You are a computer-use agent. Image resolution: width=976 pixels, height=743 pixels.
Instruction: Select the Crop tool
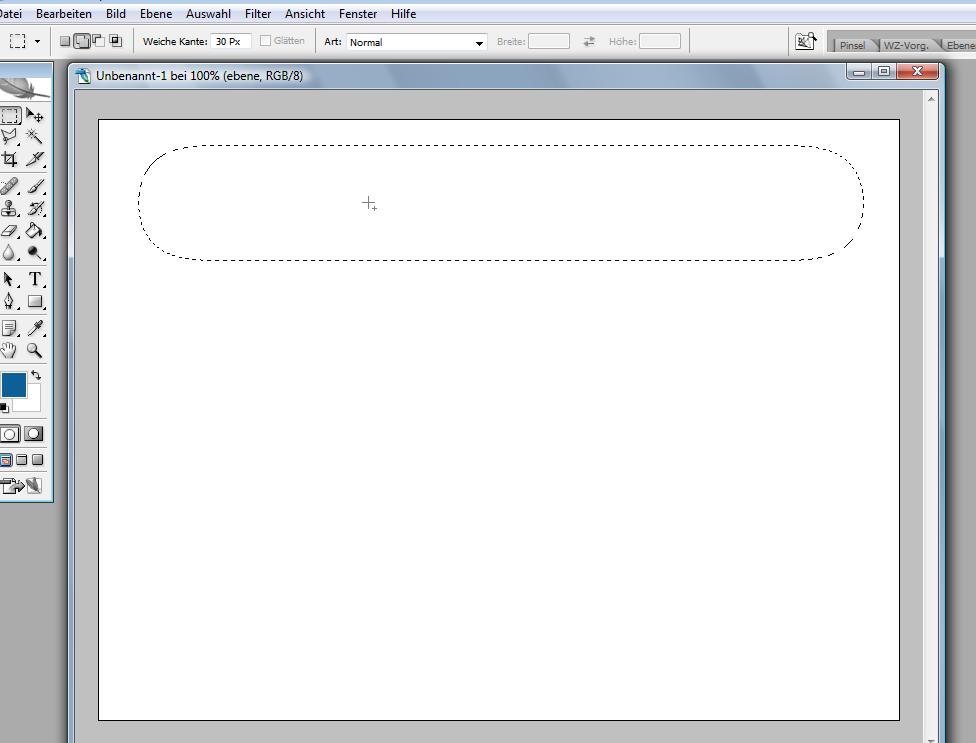click(10, 159)
